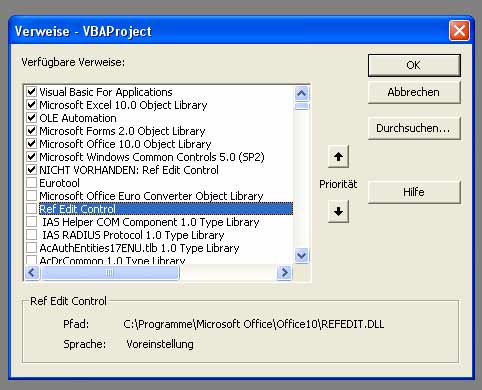Image resolution: width=482 pixels, height=390 pixels.
Task: Select 'Visual Basic For Applications' row text
Action: click(106, 92)
